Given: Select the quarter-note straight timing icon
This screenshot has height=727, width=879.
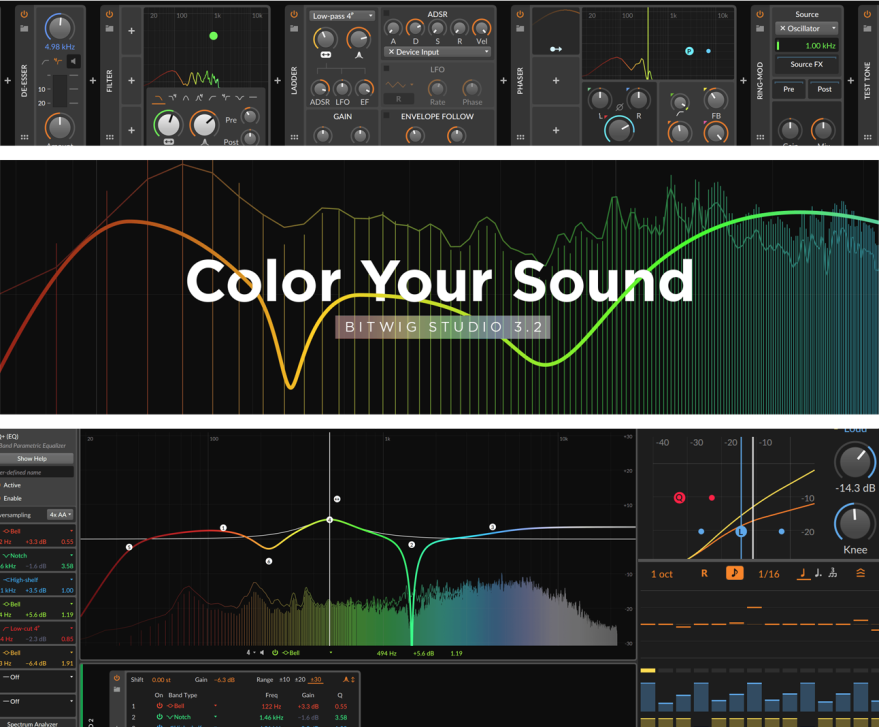Looking at the screenshot, I should point(803,573).
